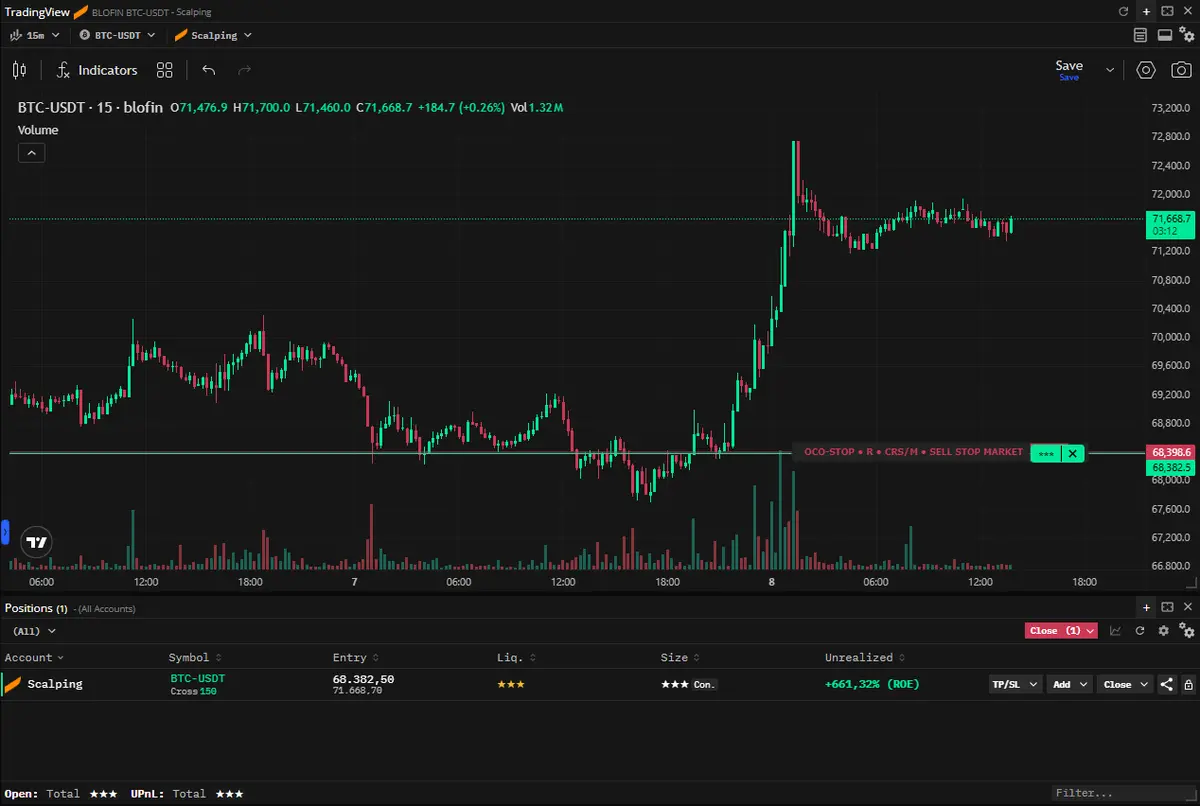1200x806 pixels.
Task: Open the Close (1) all positions dropdown
Action: click(x=1061, y=631)
